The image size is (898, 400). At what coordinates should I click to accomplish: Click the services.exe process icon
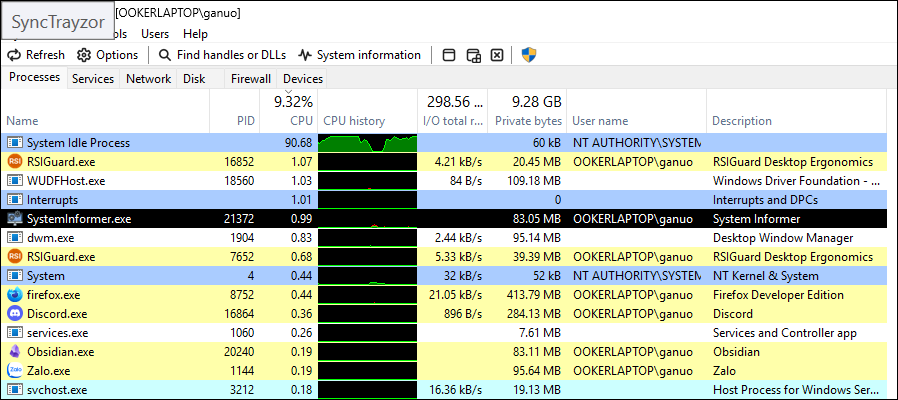15,333
